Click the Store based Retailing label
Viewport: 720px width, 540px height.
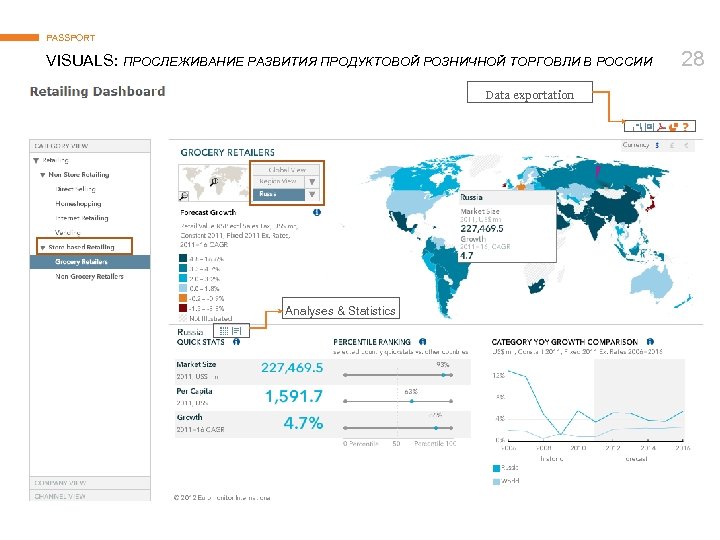81,247
